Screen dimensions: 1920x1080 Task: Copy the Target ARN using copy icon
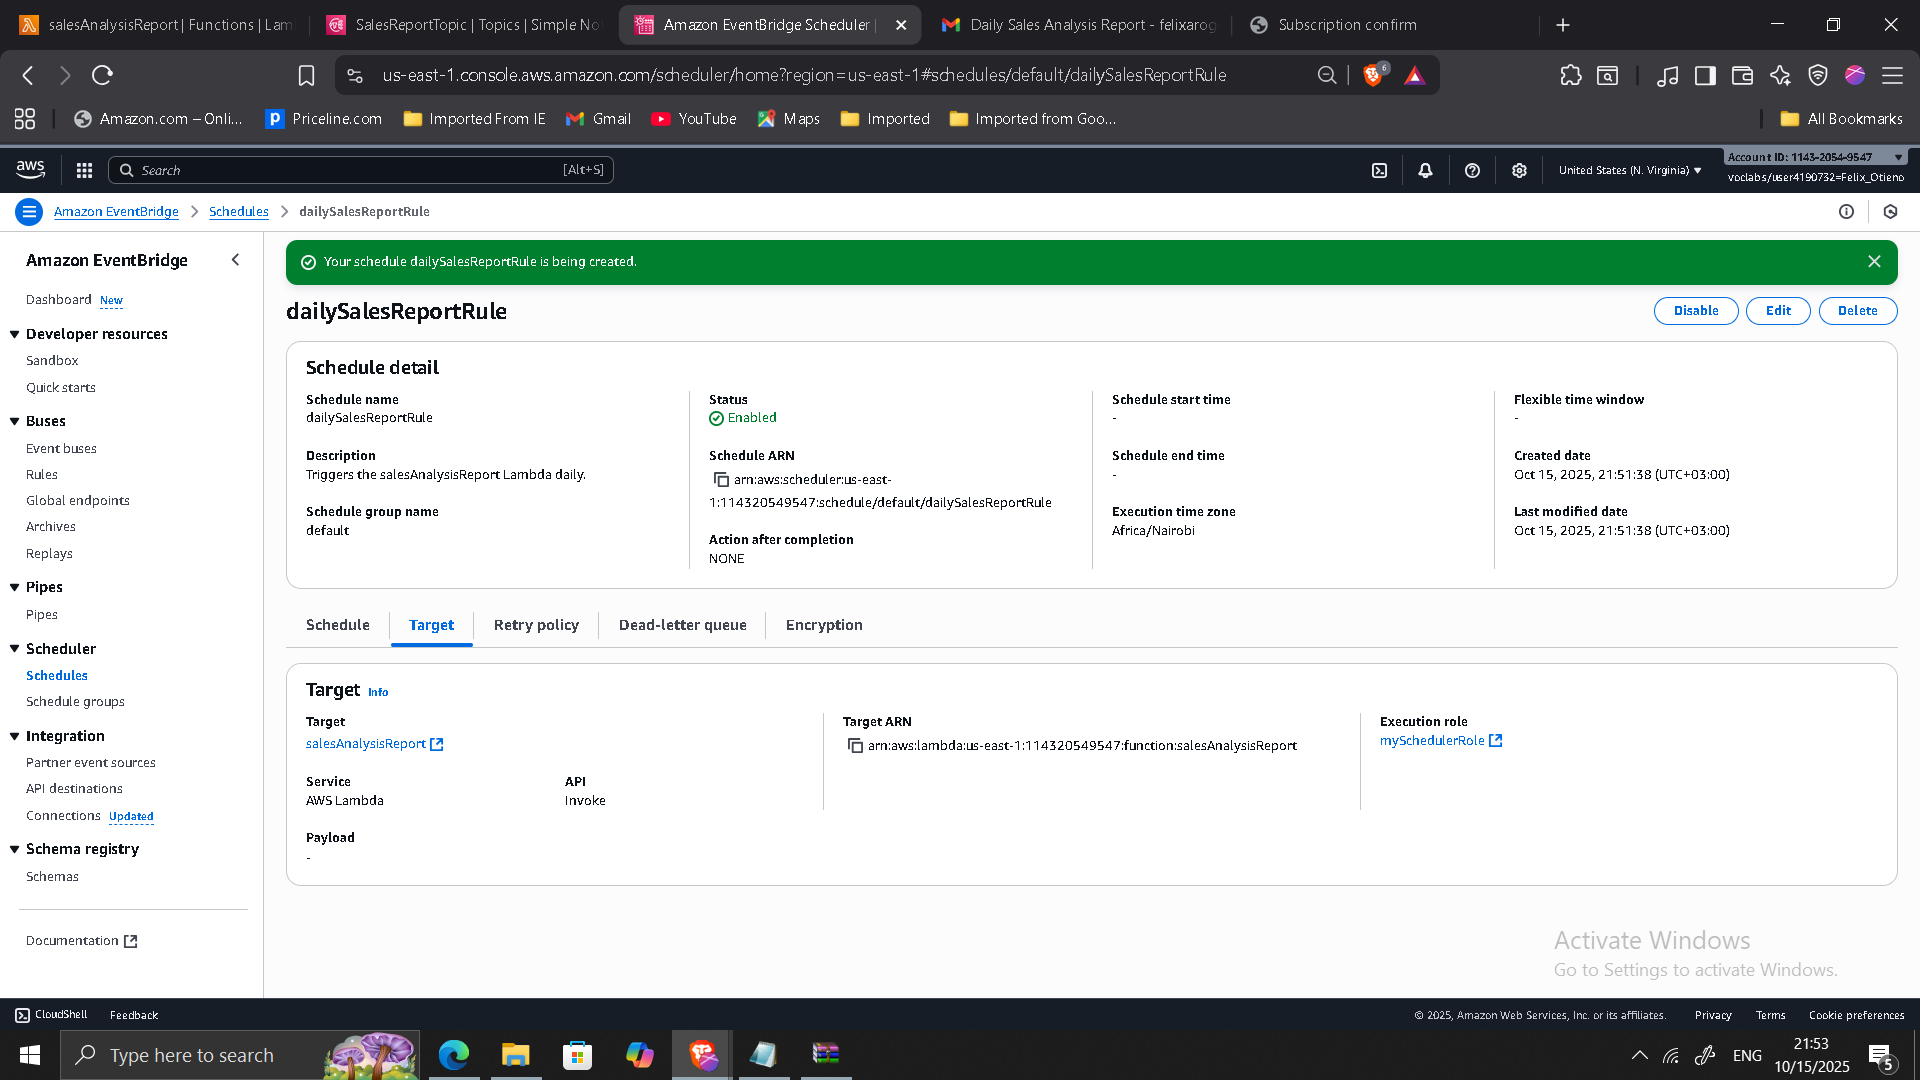click(856, 746)
